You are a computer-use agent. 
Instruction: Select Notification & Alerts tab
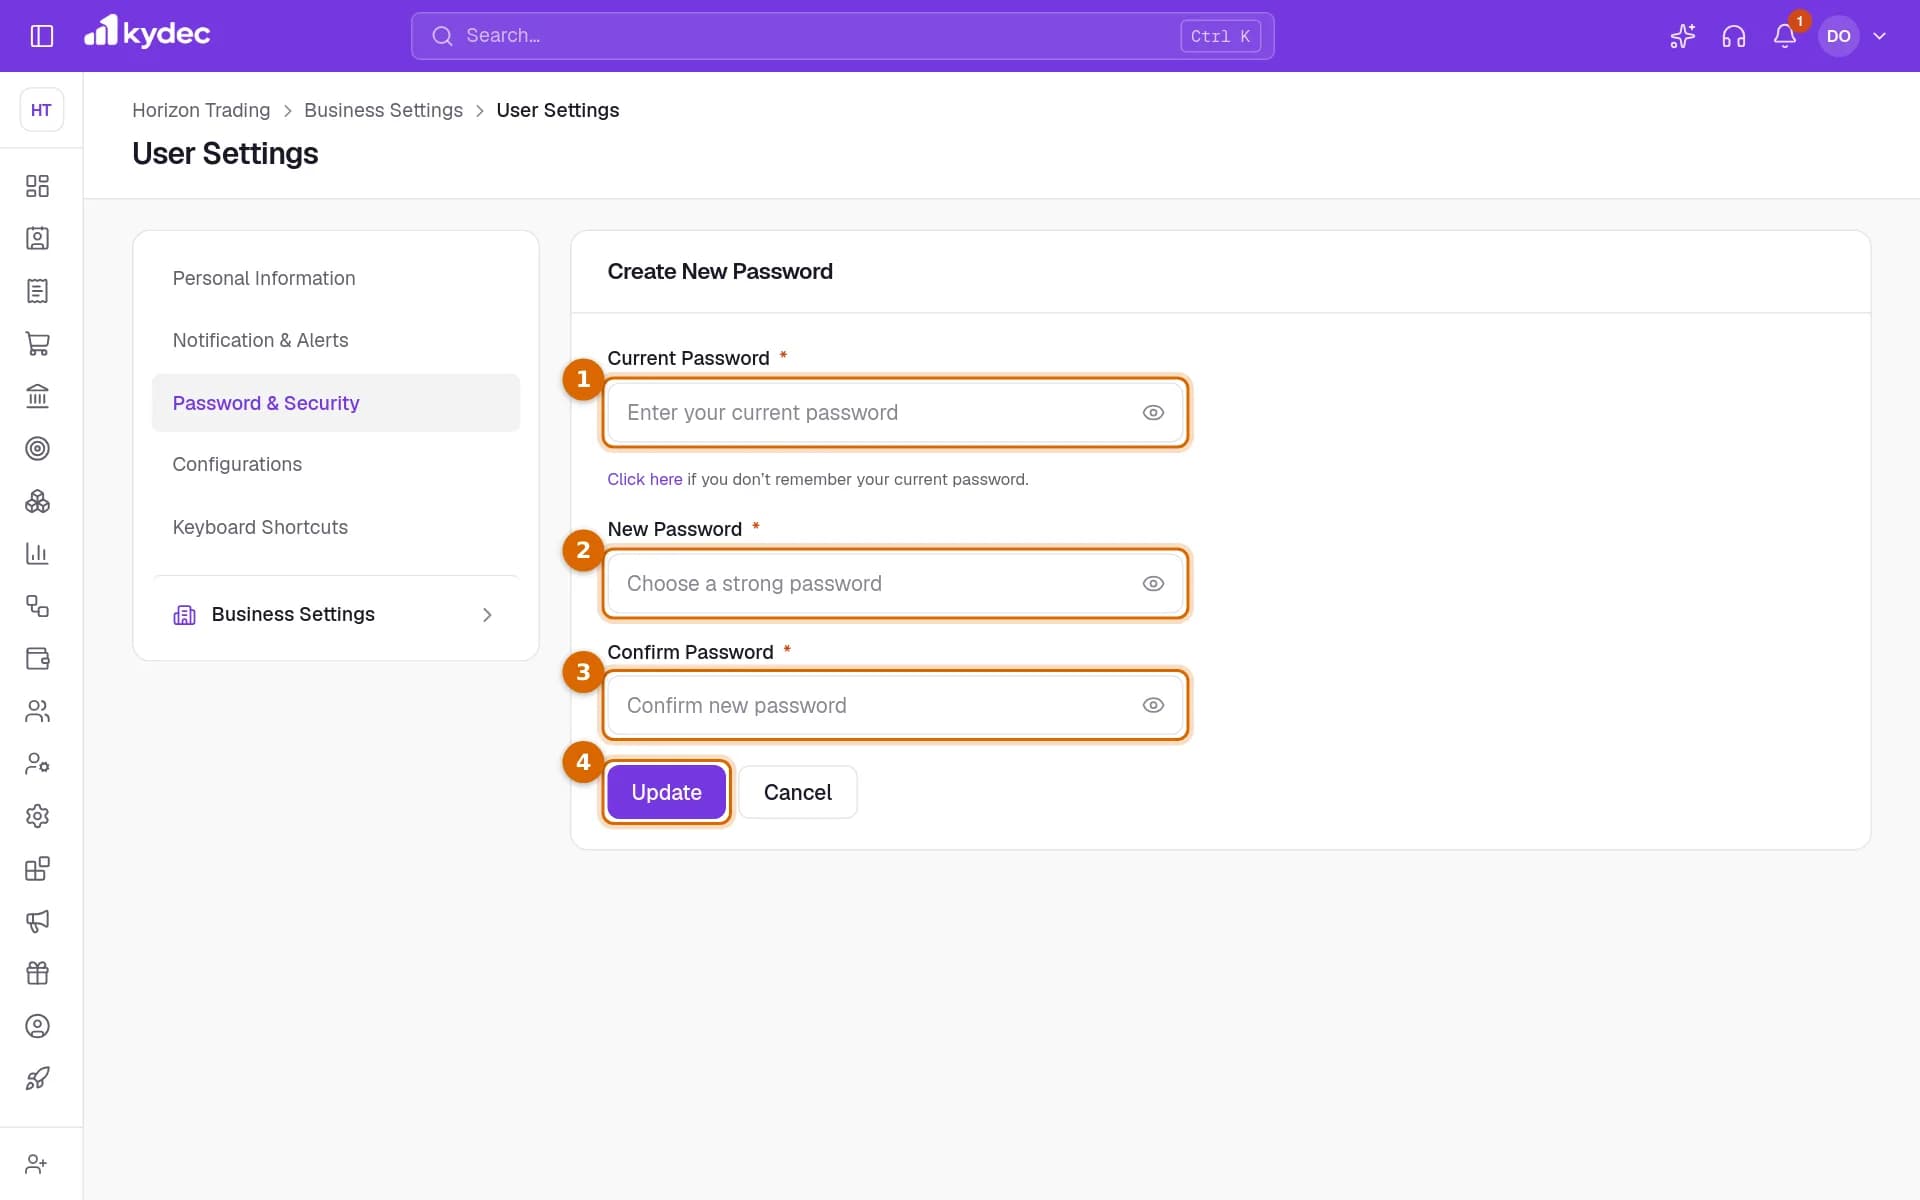click(x=336, y=340)
